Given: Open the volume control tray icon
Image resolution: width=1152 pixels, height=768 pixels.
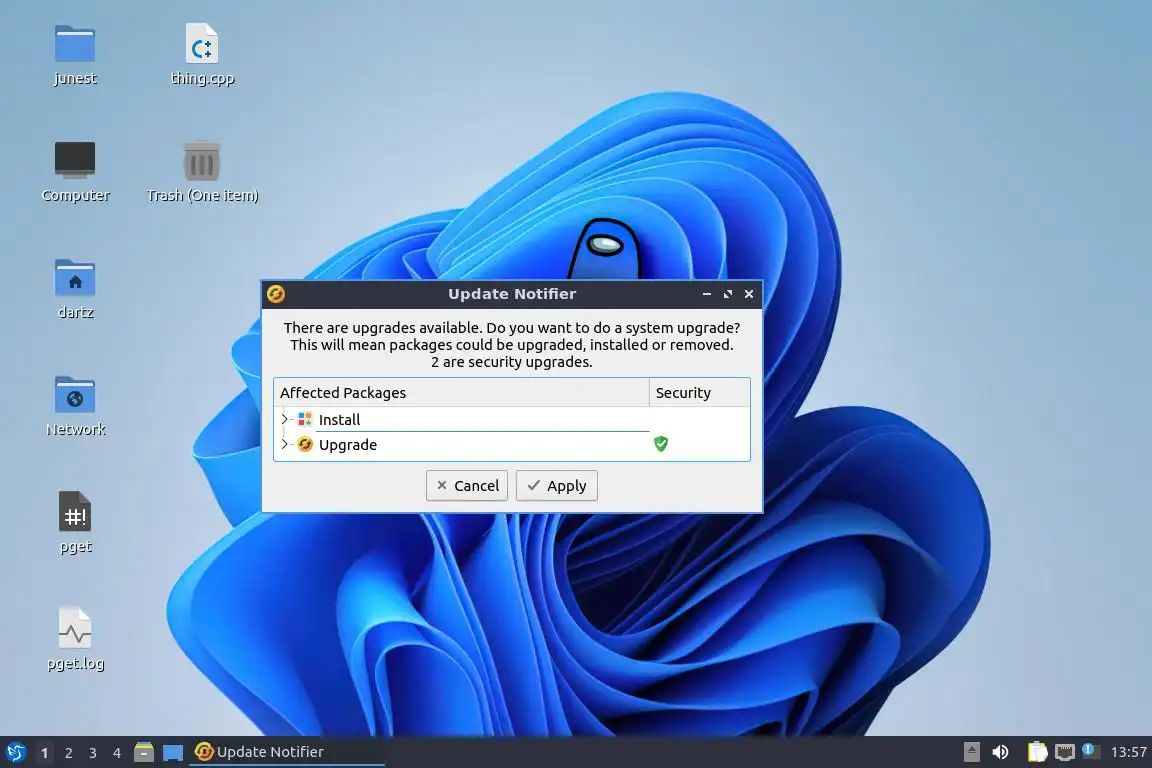Looking at the screenshot, I should click(x=1001, y=752).
